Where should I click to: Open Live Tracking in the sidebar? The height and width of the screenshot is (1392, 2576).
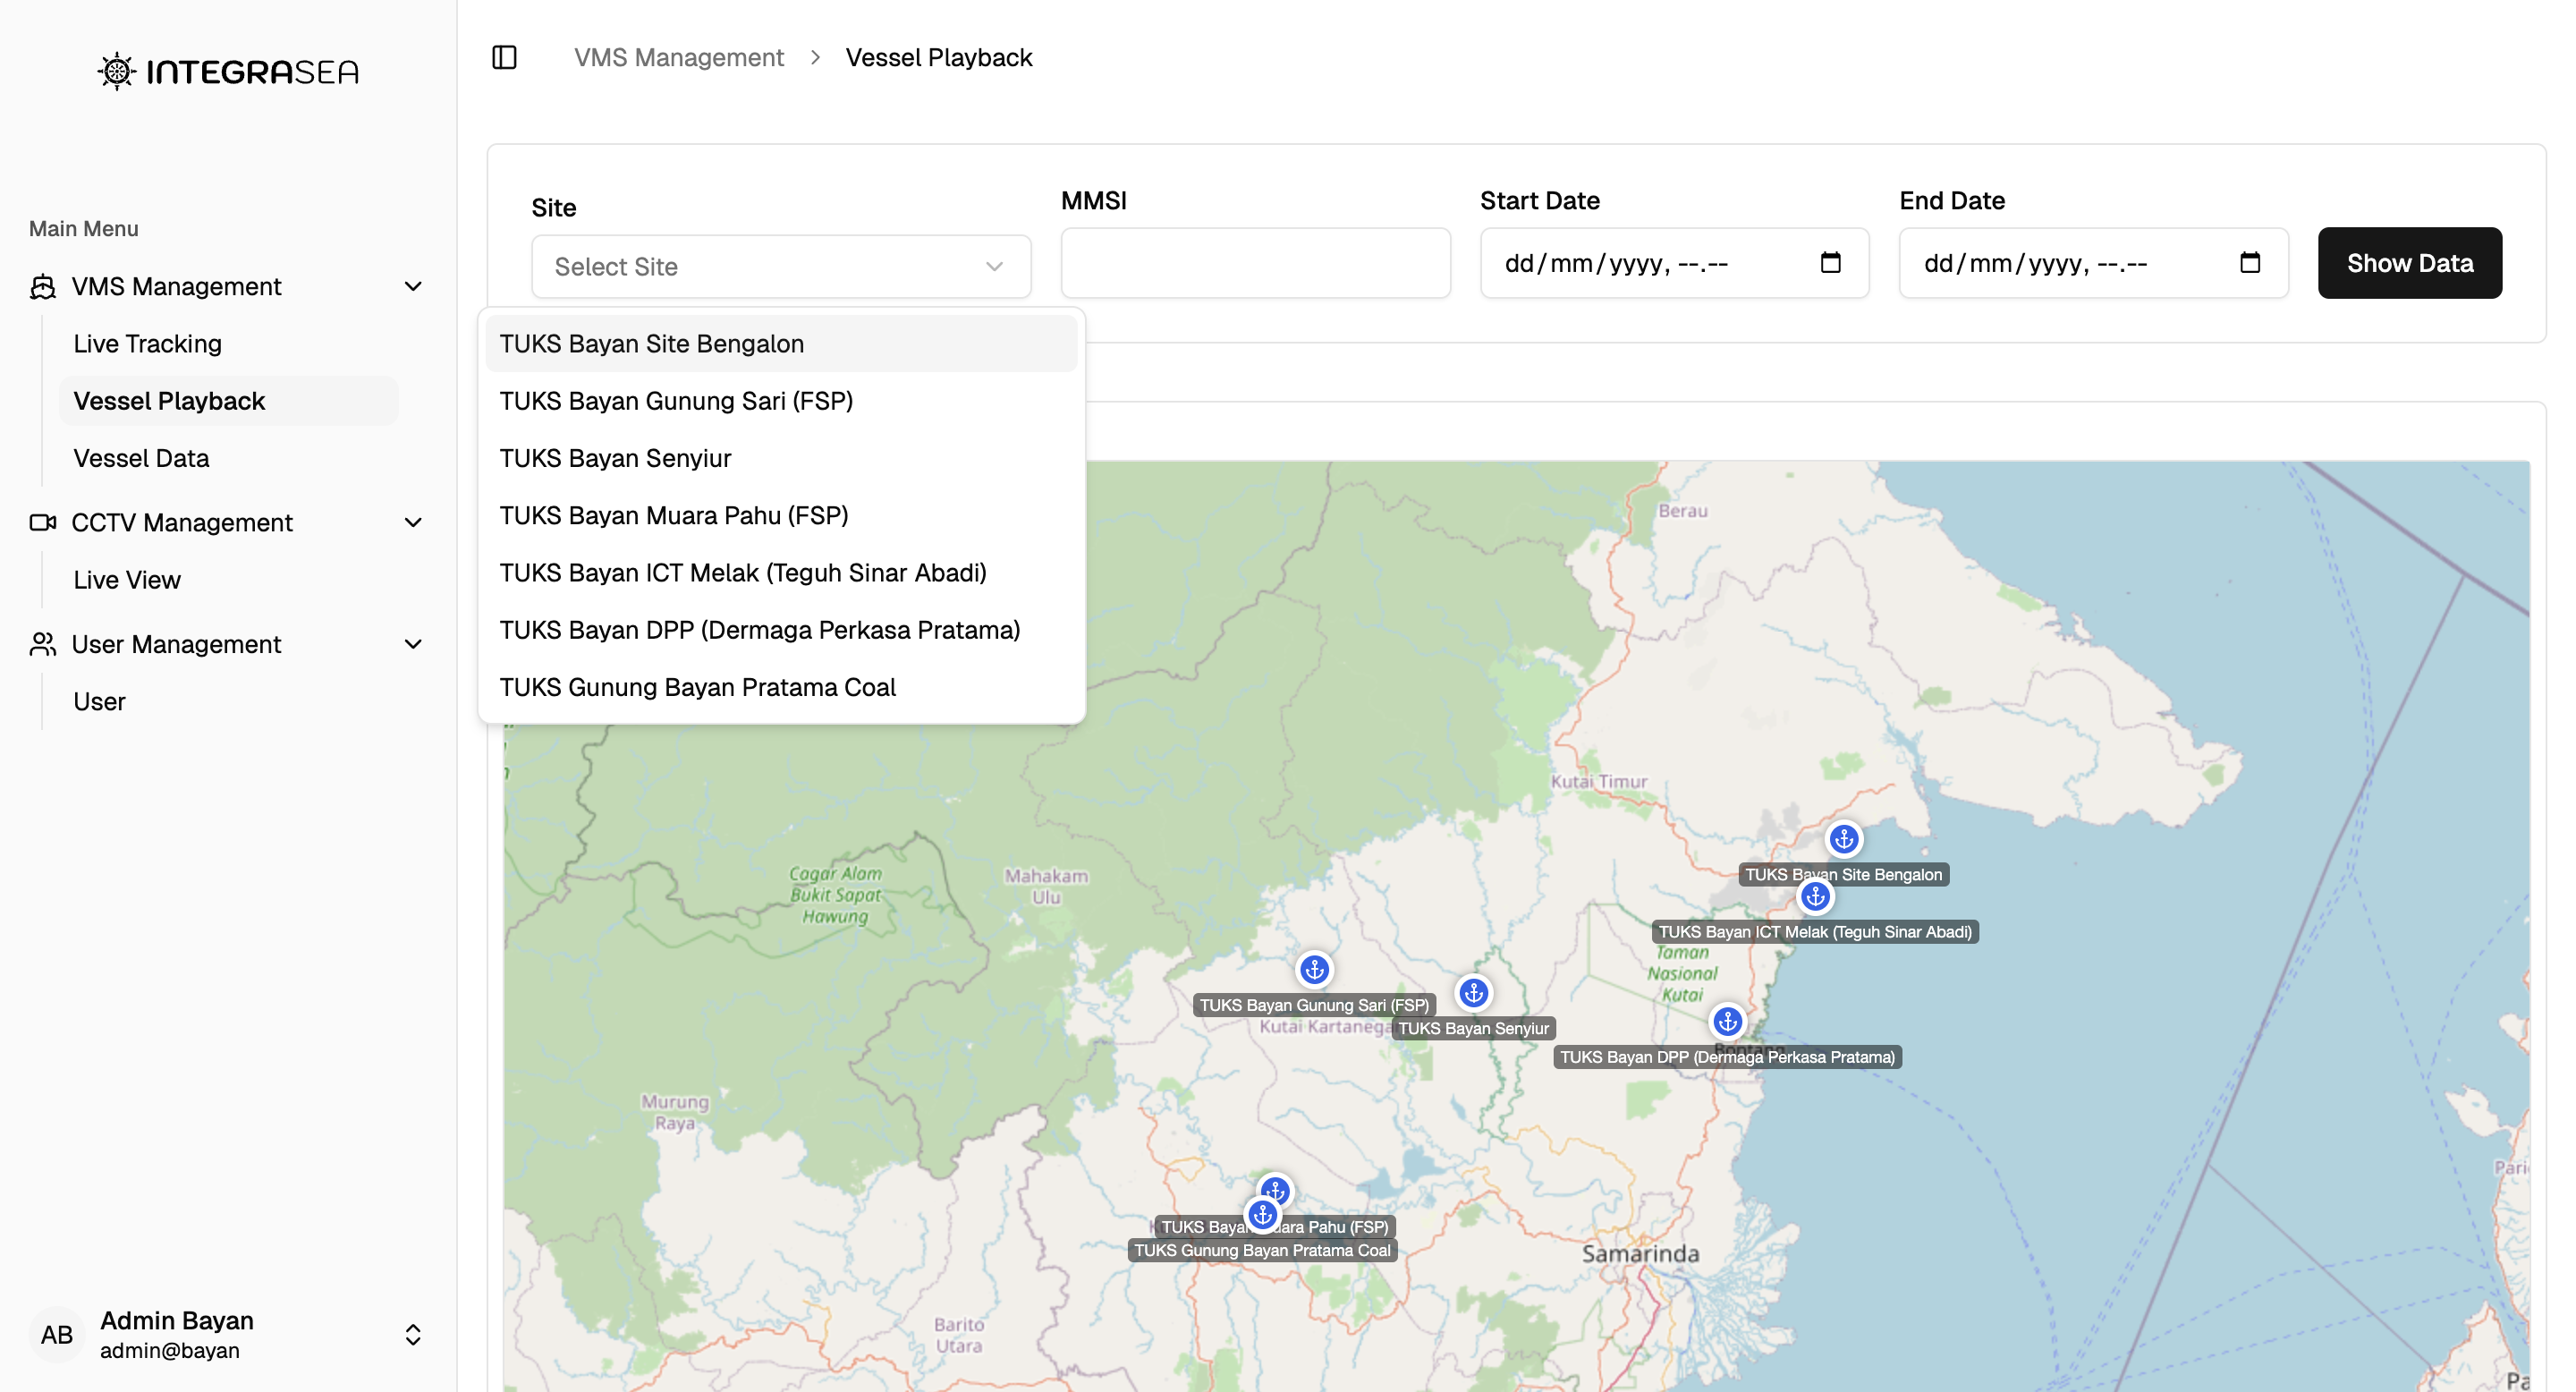coord(147,344)
